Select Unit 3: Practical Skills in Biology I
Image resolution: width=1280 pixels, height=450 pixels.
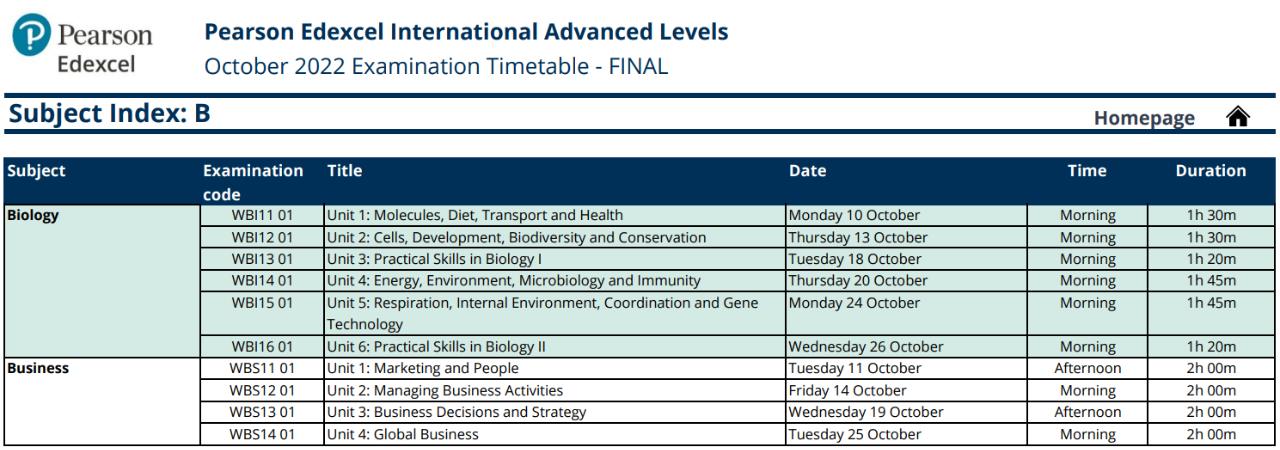(434, 259)
